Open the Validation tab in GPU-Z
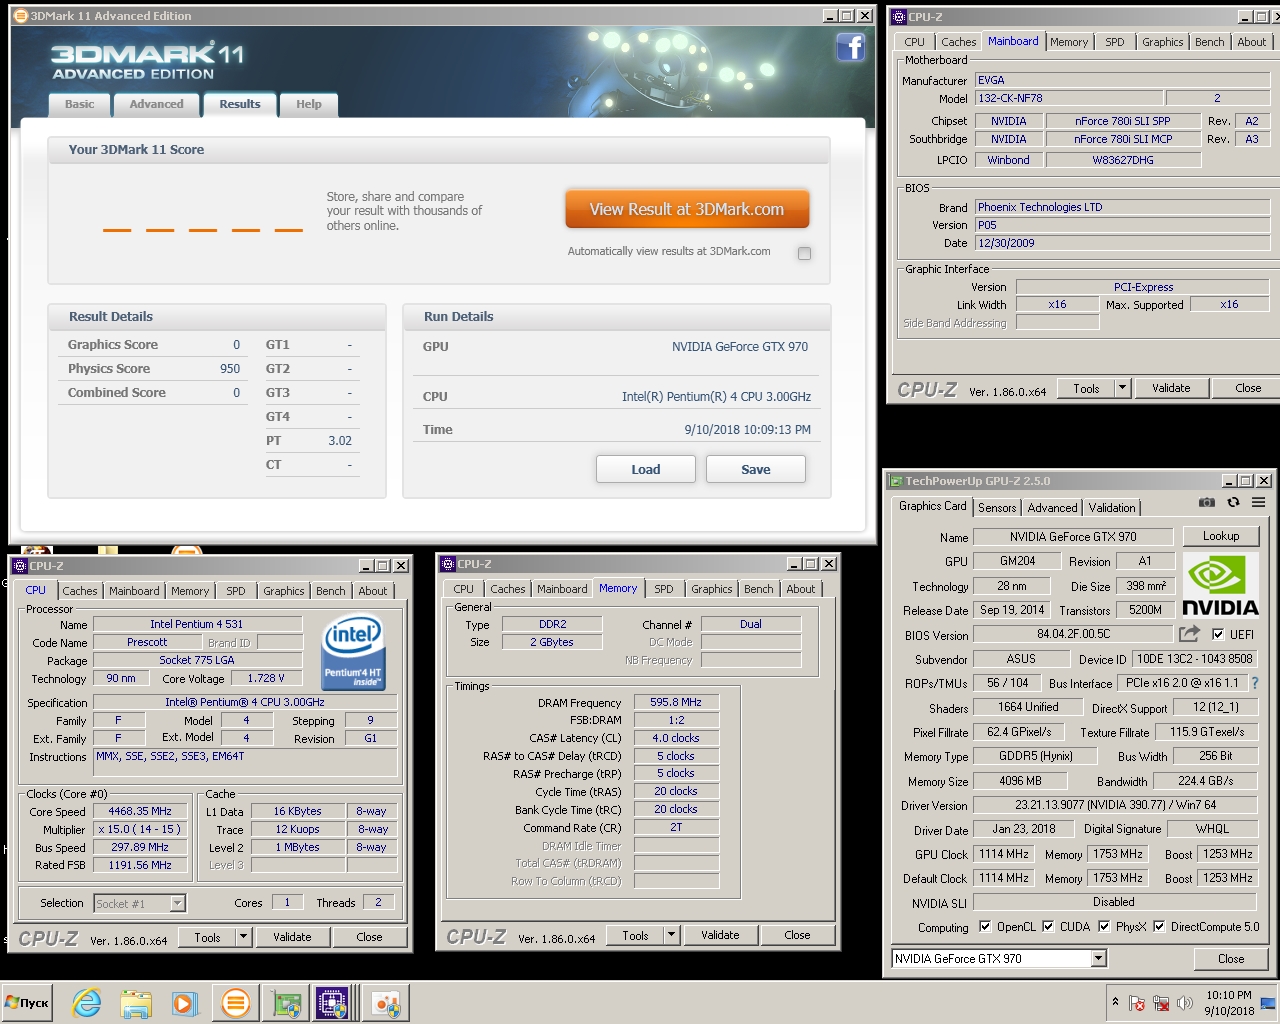 click(x=1112, y=508)
